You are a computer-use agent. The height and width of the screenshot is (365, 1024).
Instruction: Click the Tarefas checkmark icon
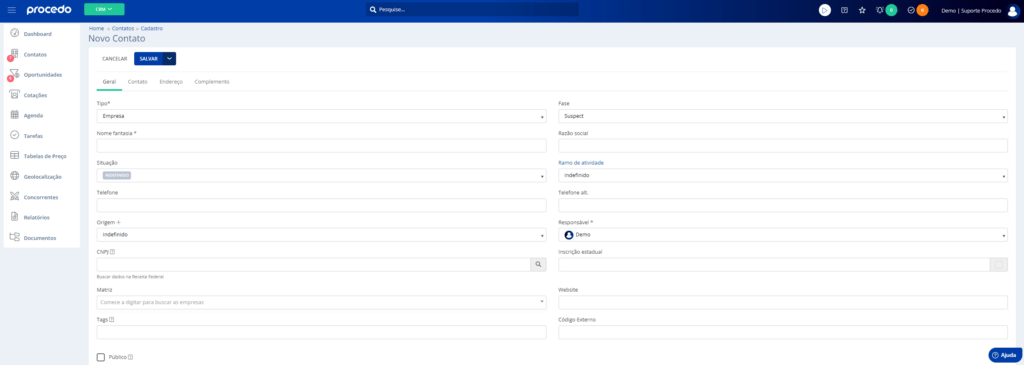(x=14, y=135)
